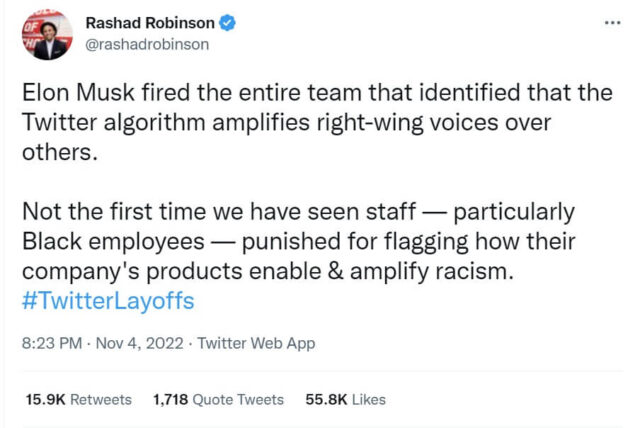Click the Twitter Web App source label
This screenshot has width=640, height=428.
coord(257,344)
